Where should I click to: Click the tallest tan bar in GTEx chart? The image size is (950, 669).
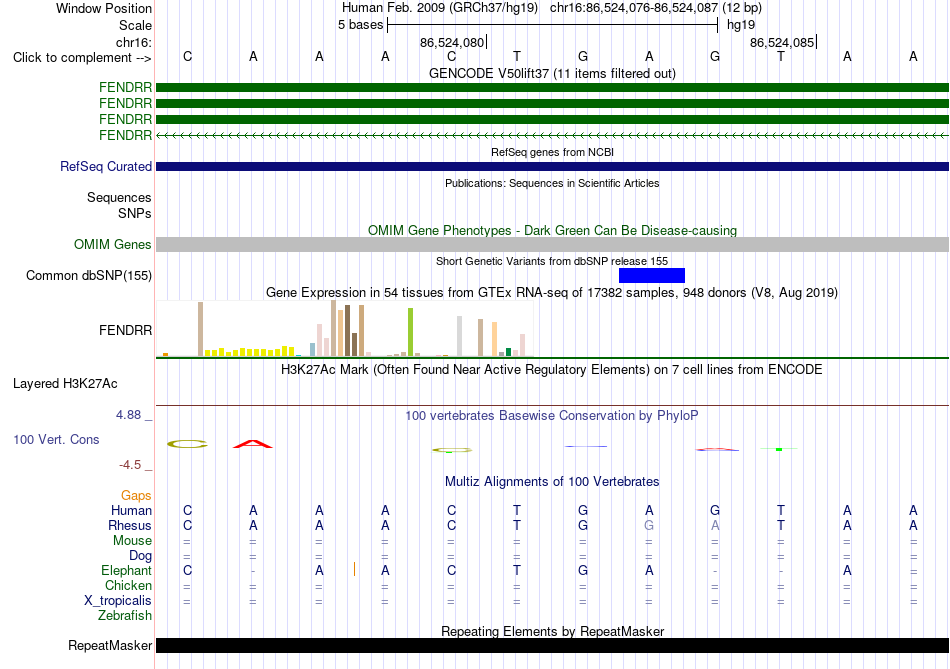[333, 328]
